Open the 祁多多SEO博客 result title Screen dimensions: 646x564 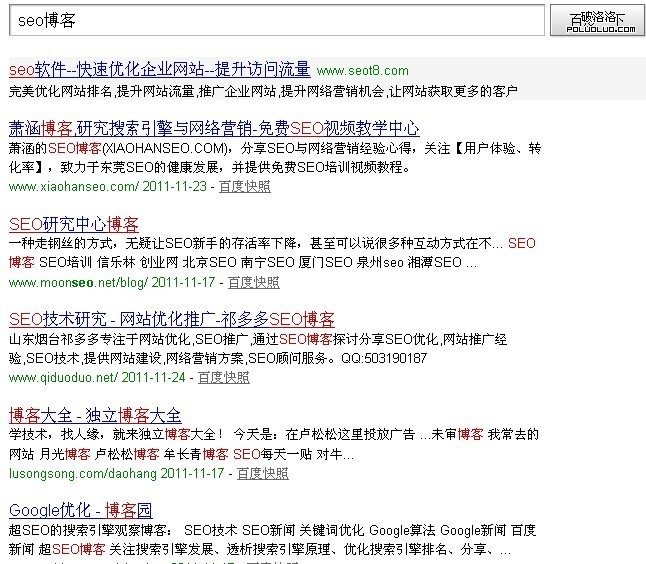point(171,320)
